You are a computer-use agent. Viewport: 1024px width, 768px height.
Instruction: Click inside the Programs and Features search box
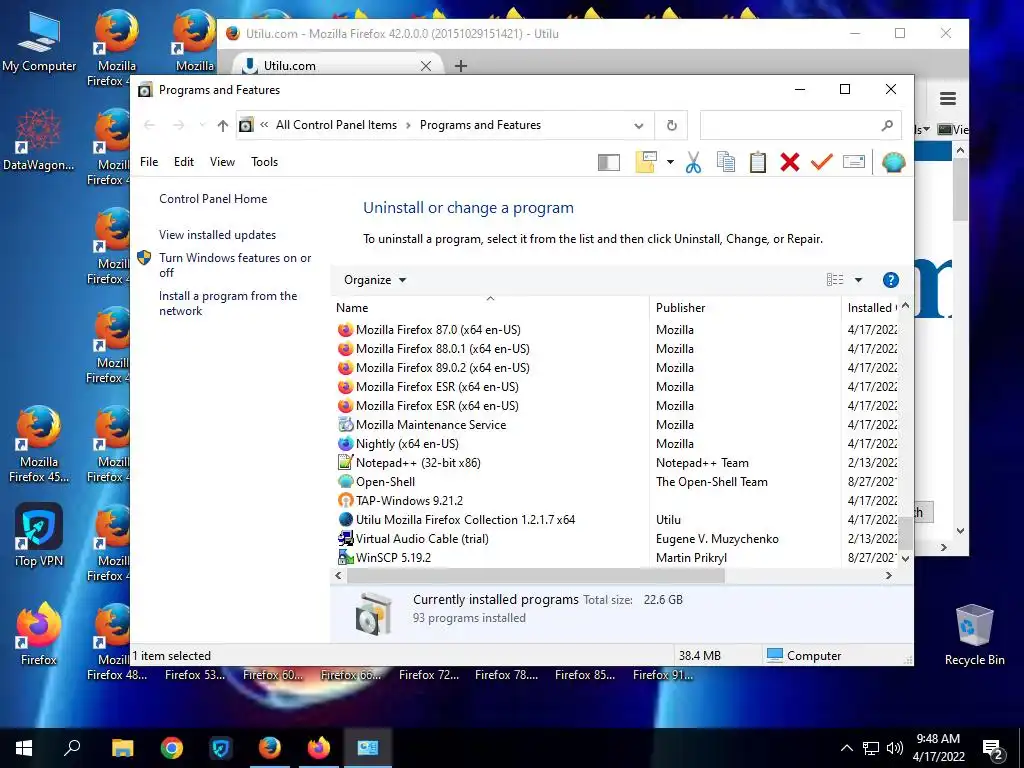coord(800,125)
